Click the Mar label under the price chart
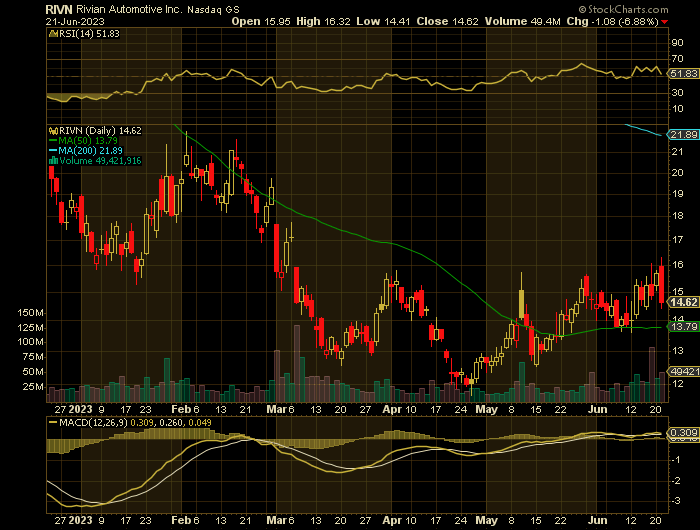Viewport: 700px width, 530px height. [x=276, y=409]
